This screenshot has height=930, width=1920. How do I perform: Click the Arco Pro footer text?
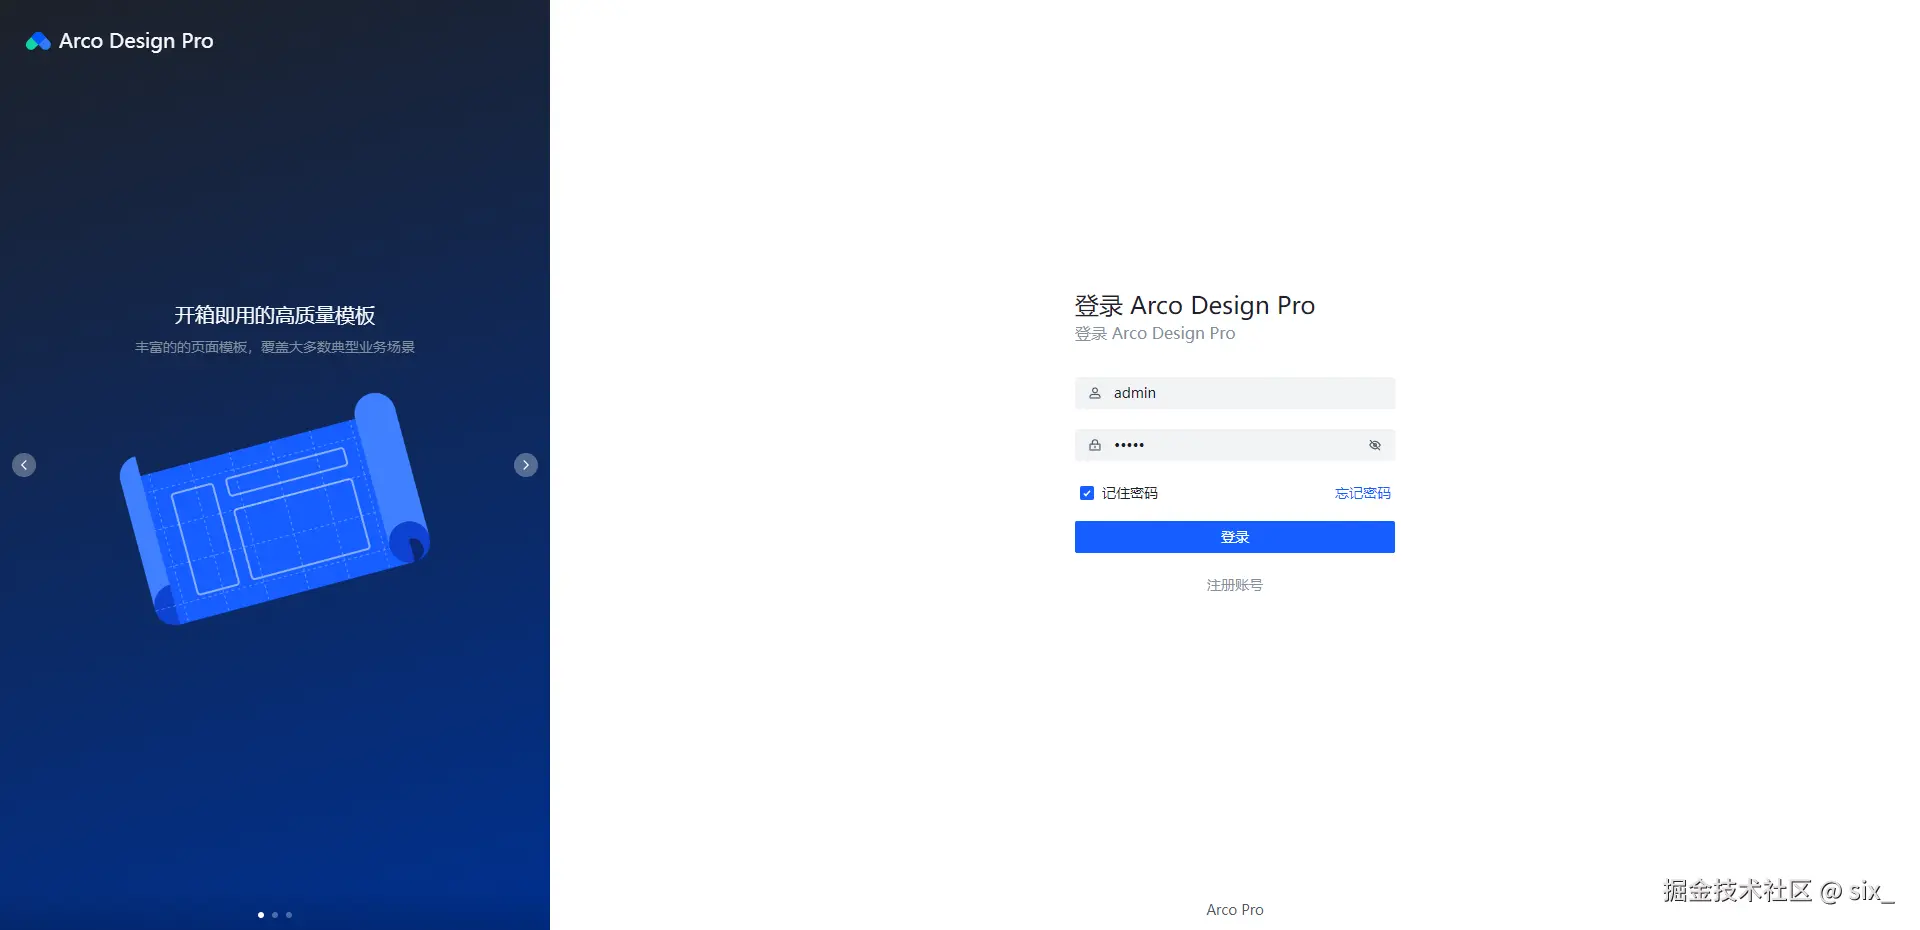1235,909
